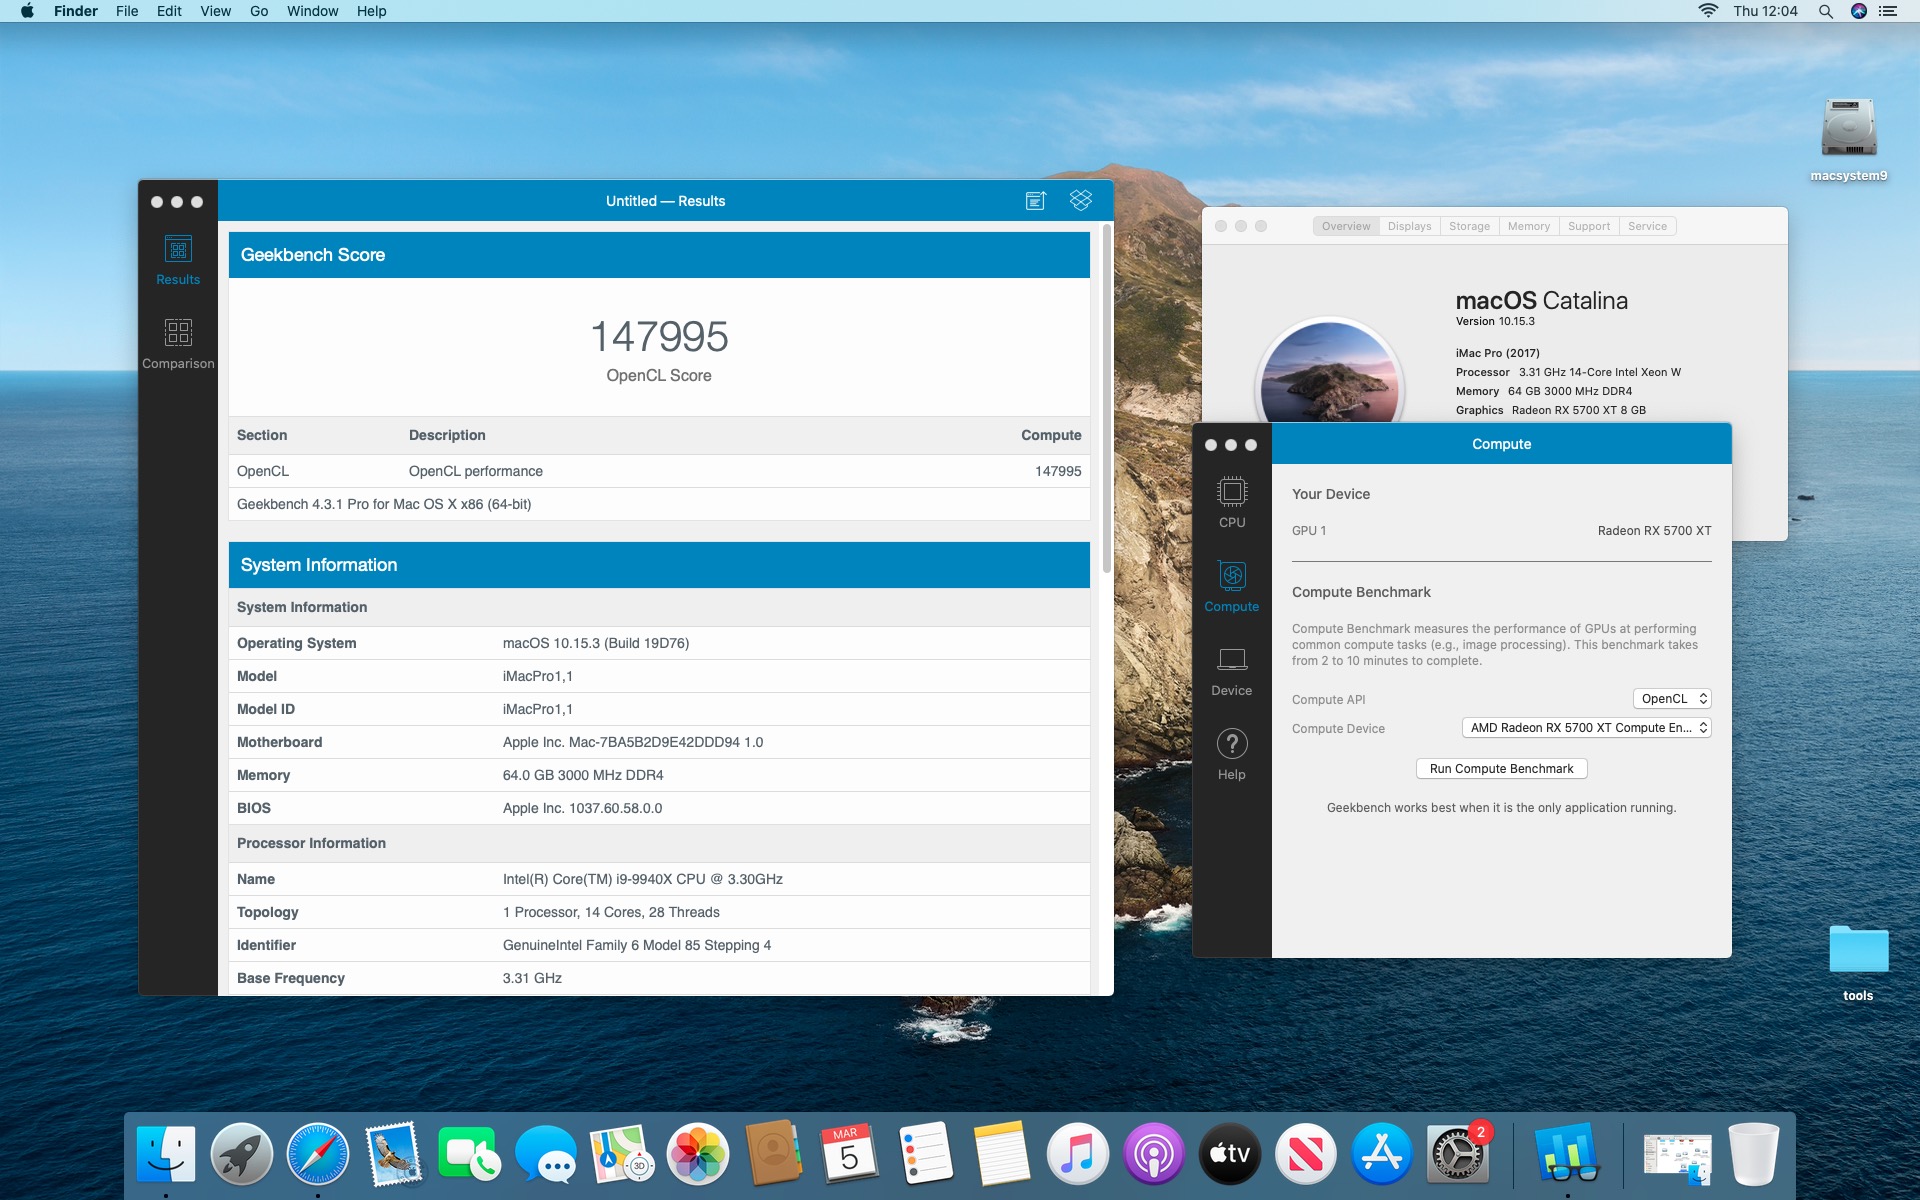
Task: Open the View menu
Action: tap(215, 11)
